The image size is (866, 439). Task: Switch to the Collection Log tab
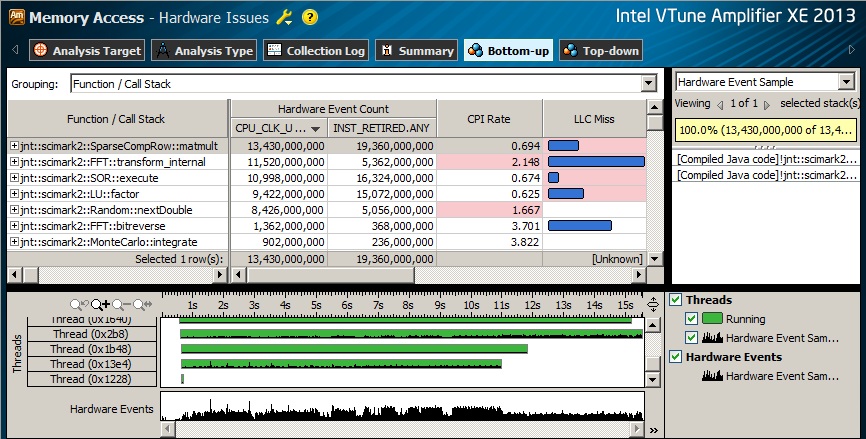click(x=316, y=51)
